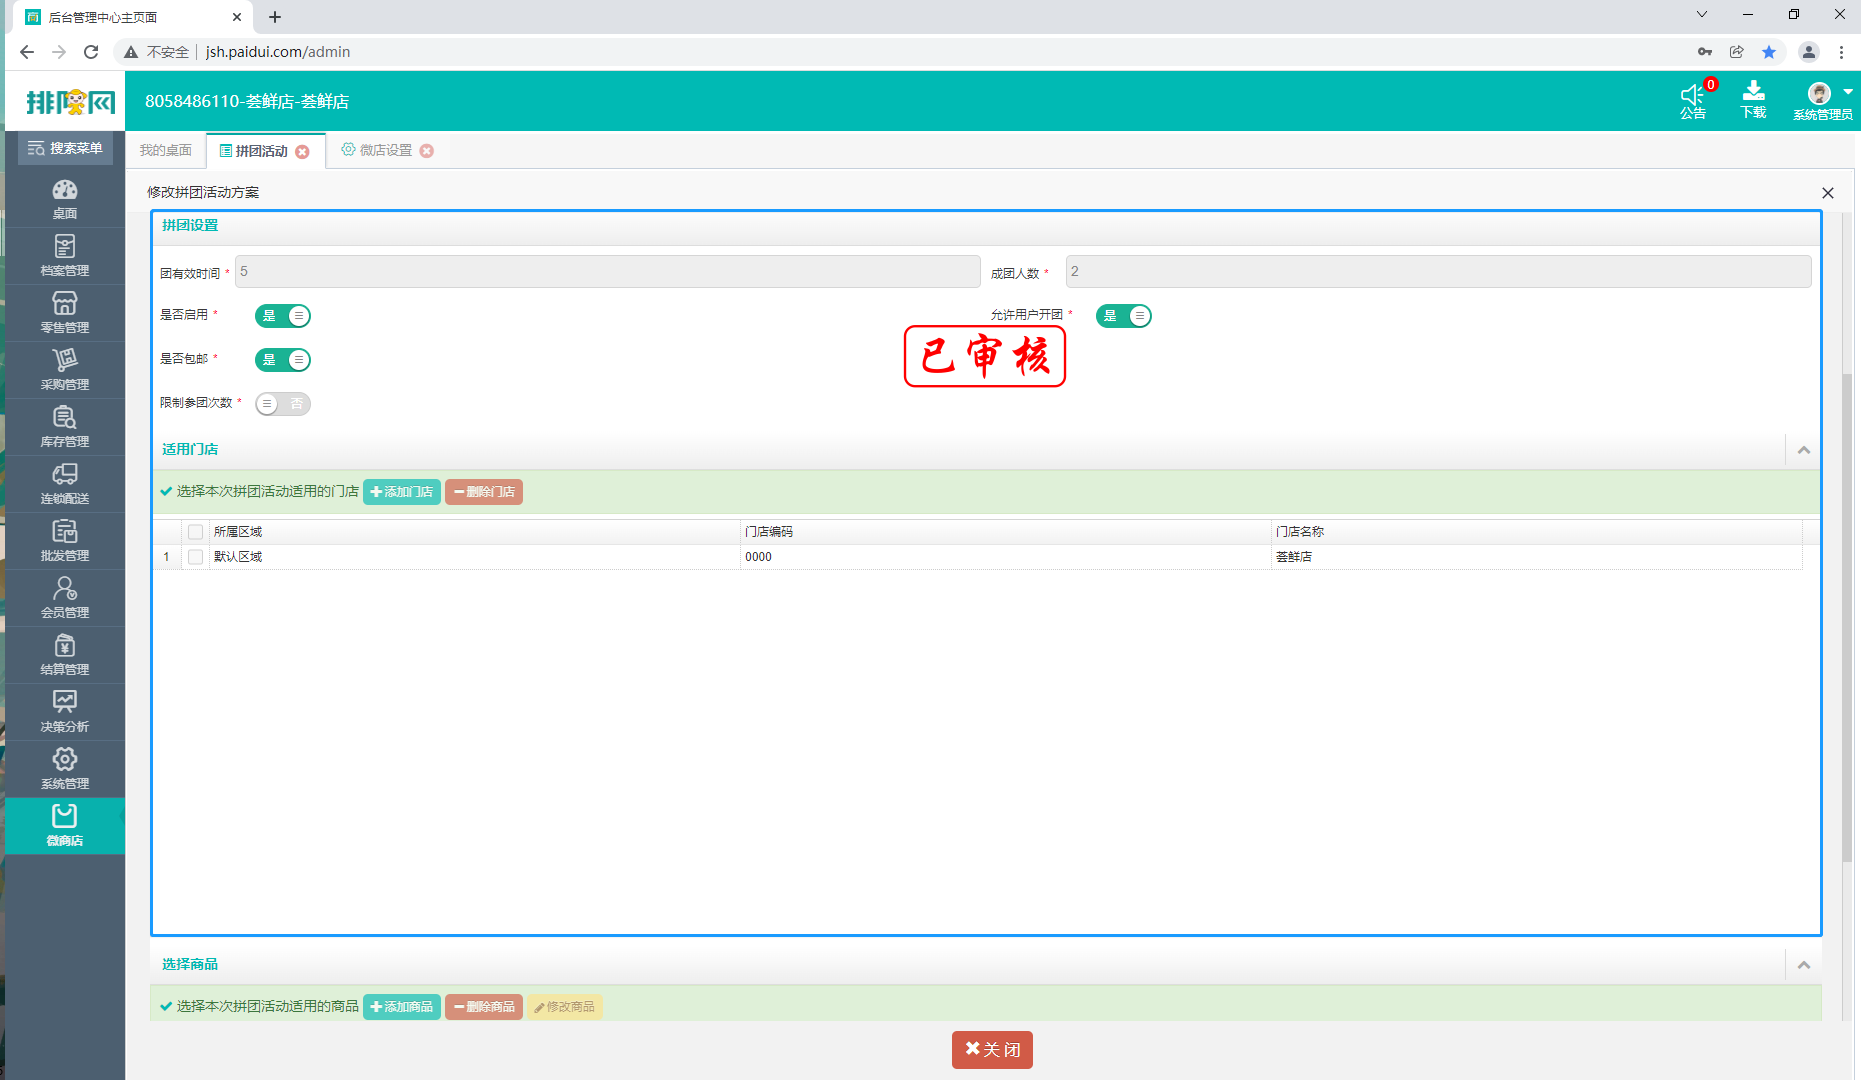Close the 修改拼团活动方案 dialog with X
The height and width of the screenshot is (1080, 1861).
pos(1828,193)
